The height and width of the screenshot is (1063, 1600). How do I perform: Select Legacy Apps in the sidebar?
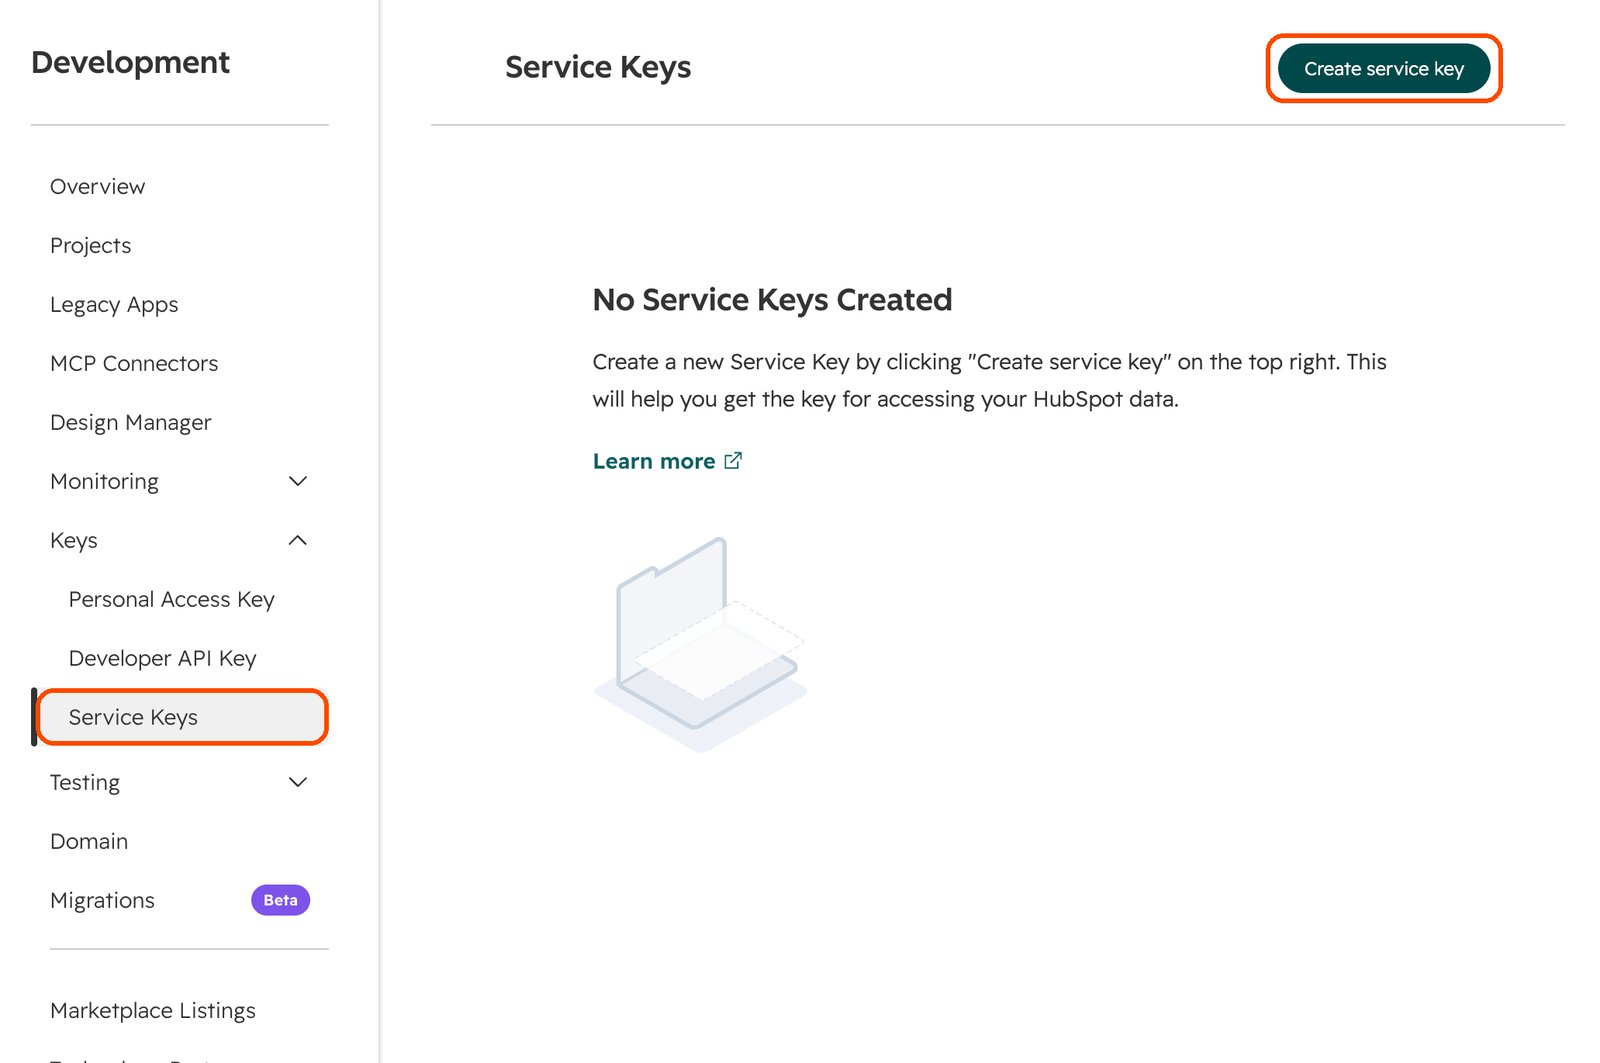tap(114, 304)
